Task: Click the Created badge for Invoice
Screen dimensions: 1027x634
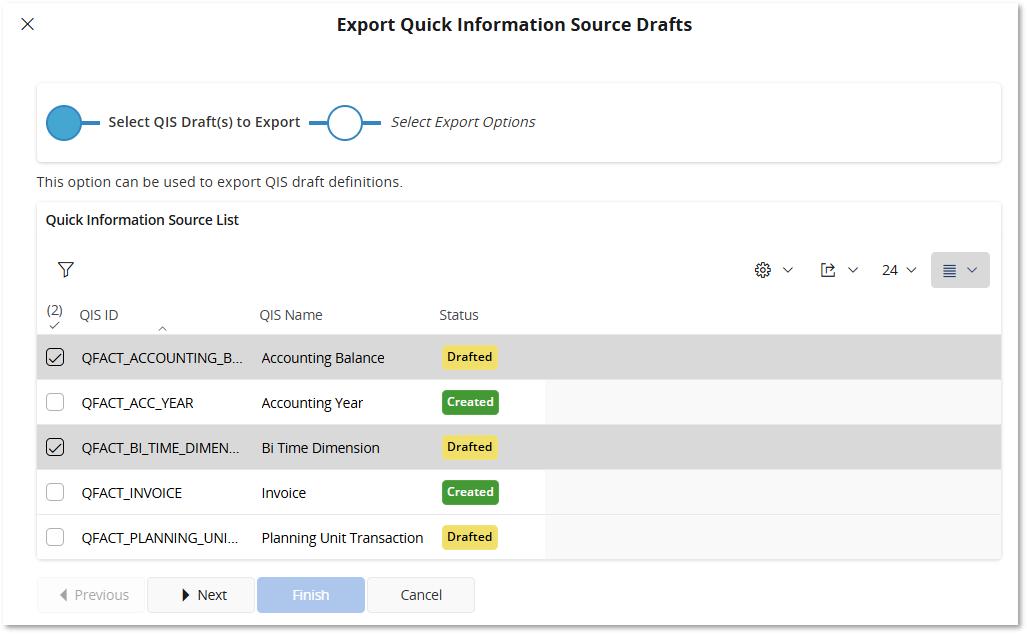Action: (x=470, y=492)
